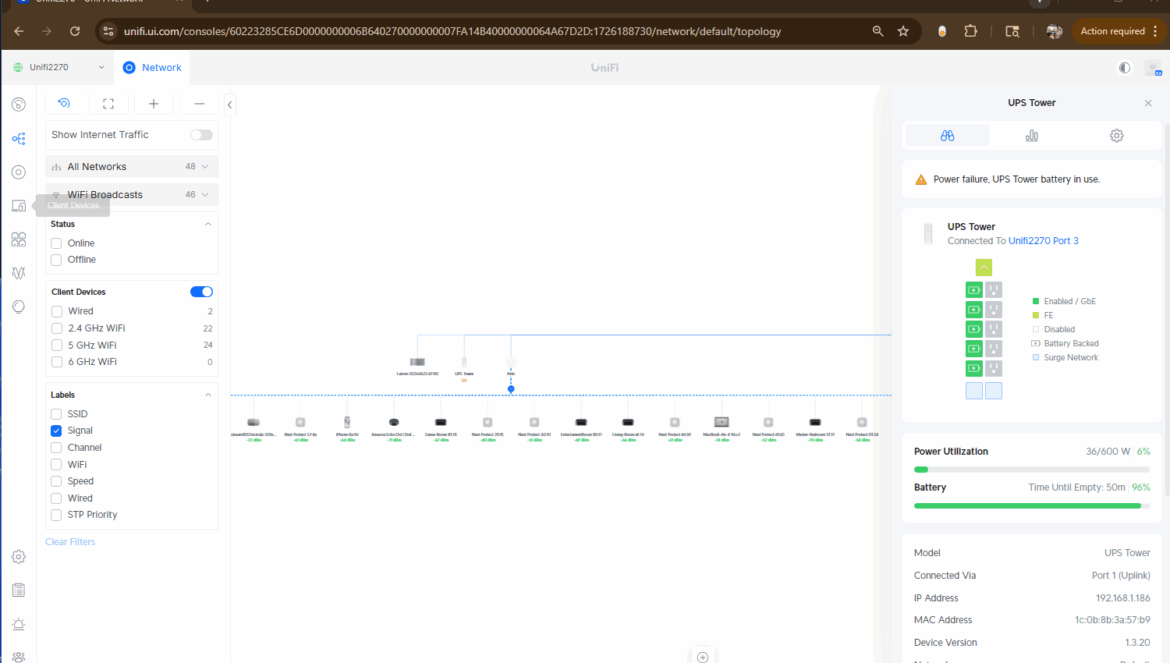Uncheck the Signal label checkbox
This screenshot has height=663, width=1170.
pyautogui.click(x=57, y=431)
